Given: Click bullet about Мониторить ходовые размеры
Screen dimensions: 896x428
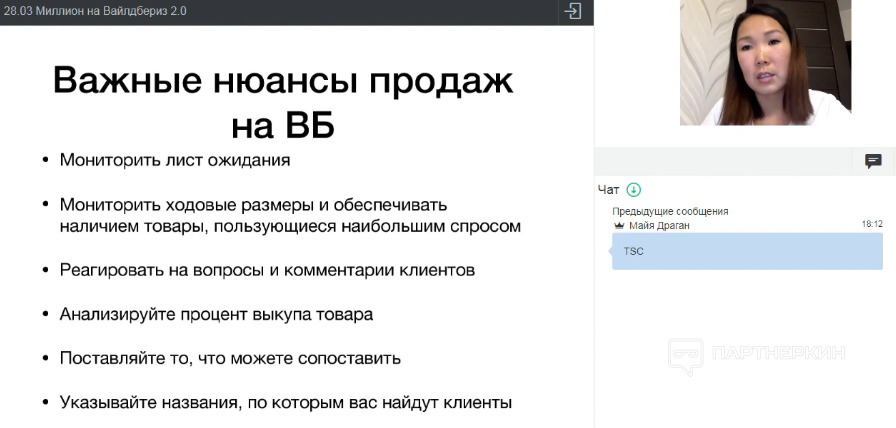Looking at the screenshot, I should click(290, 215).
